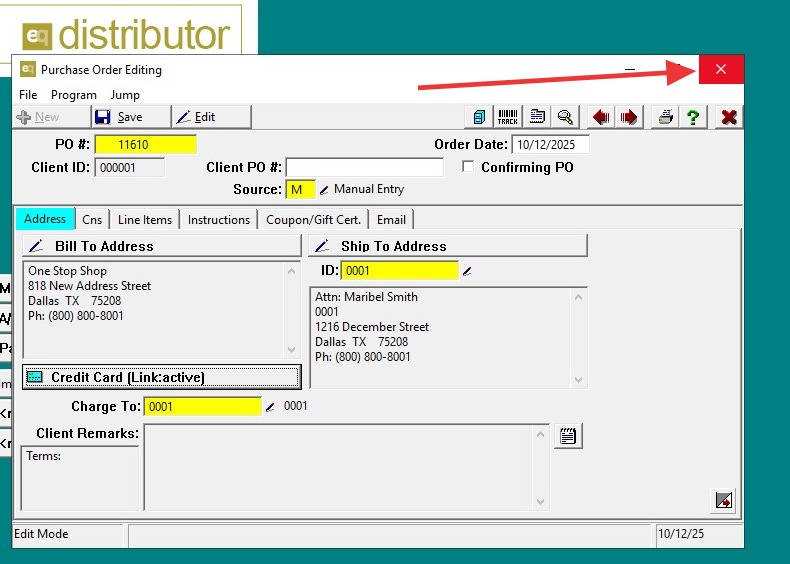Click Client Remarks scrollbar up arrow
790x564 pixels.
click(x=540, y=434)
